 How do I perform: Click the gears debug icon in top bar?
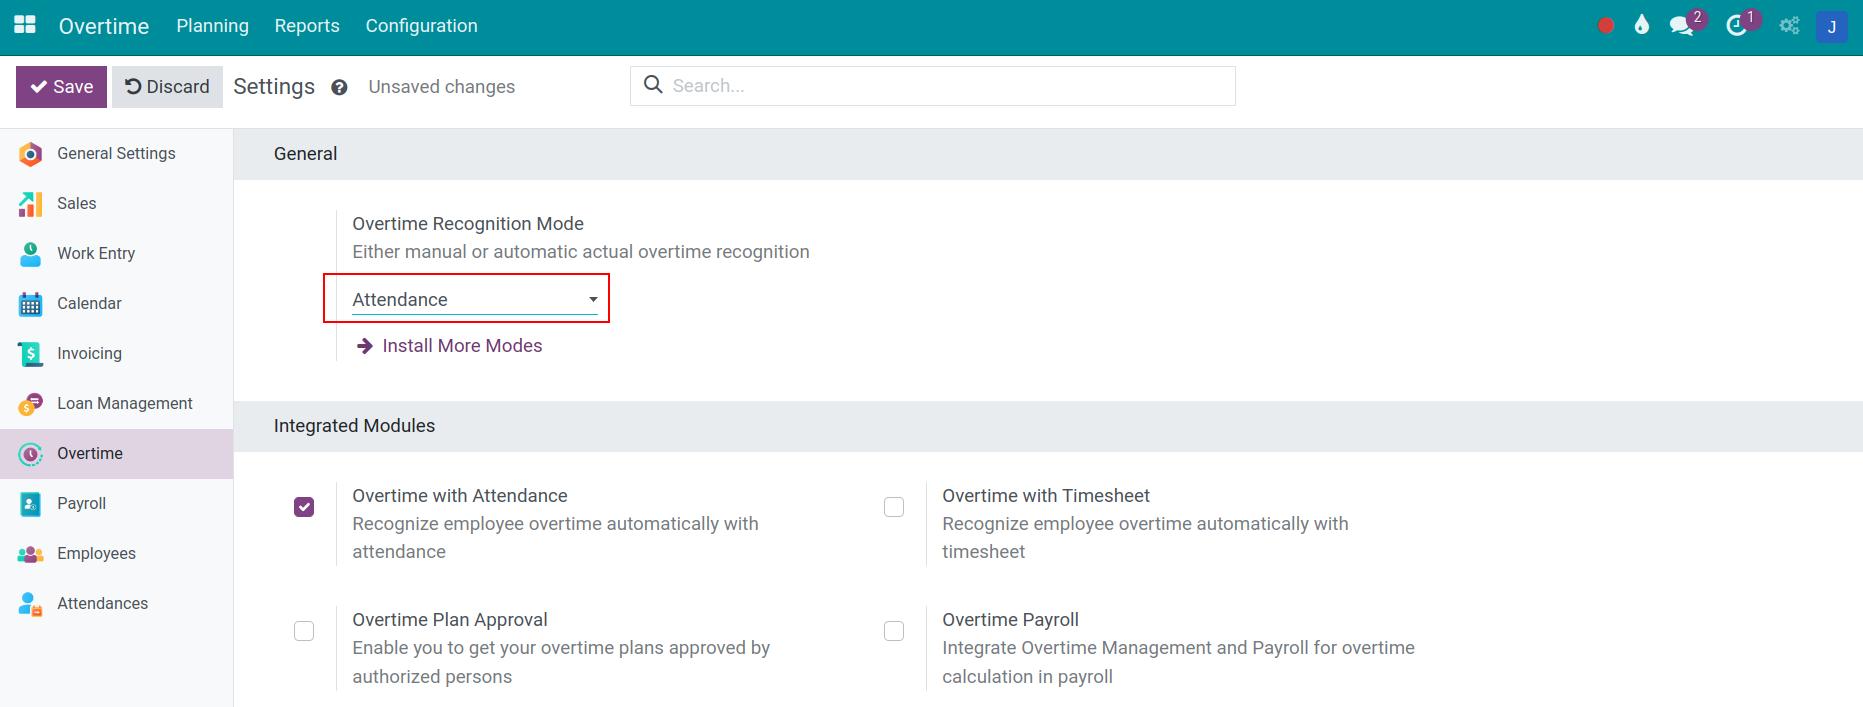click(1789, 26)
